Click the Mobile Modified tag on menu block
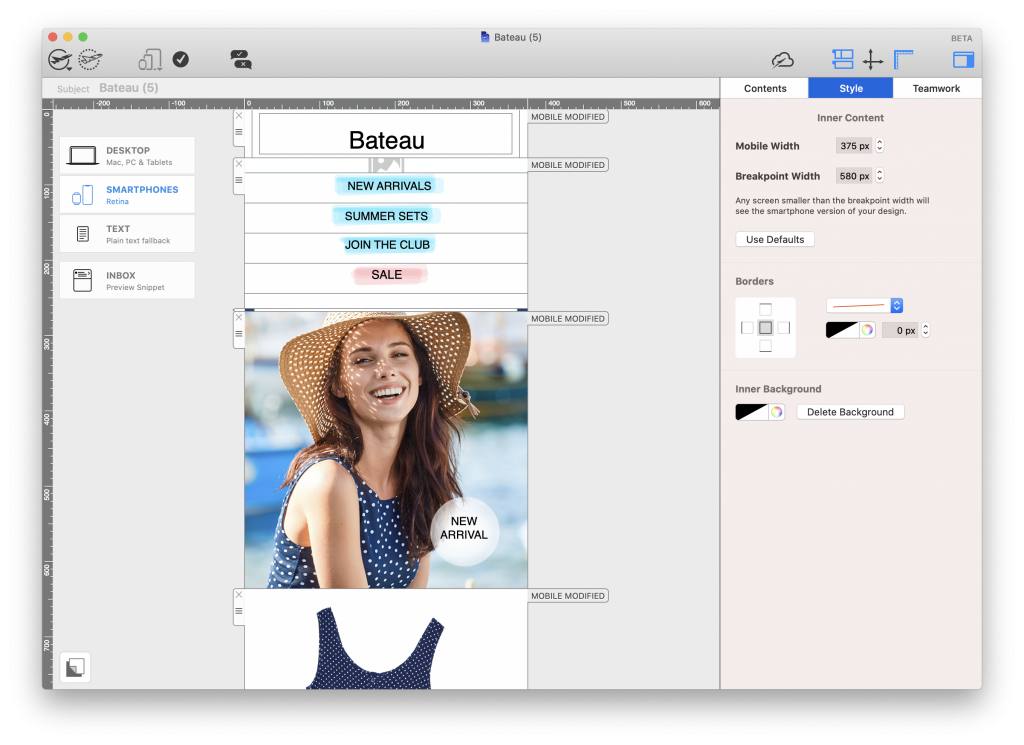1024x745 pixels. pyautogui.click(x=568, y=165)
